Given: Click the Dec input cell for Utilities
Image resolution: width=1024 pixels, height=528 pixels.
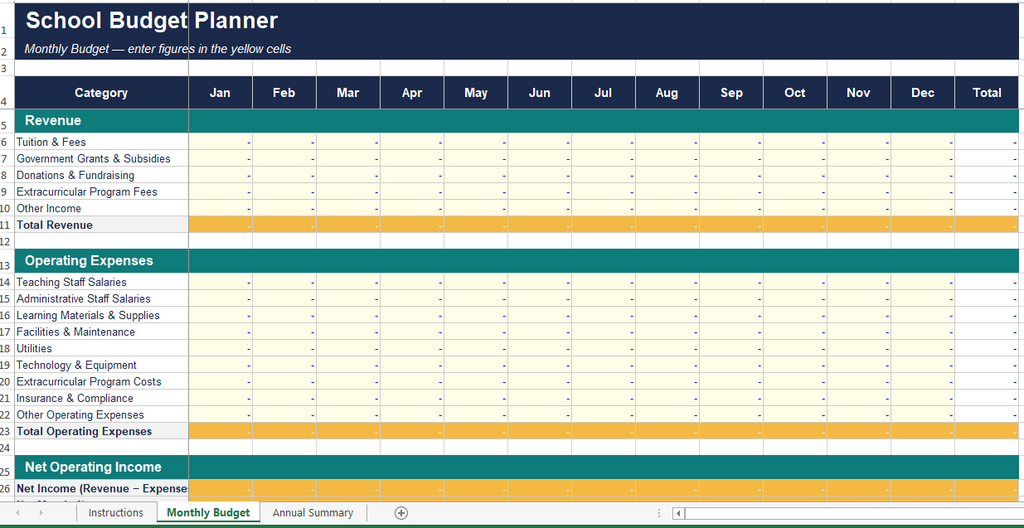Looking at the screenshot, I should (x=922, y=348).
